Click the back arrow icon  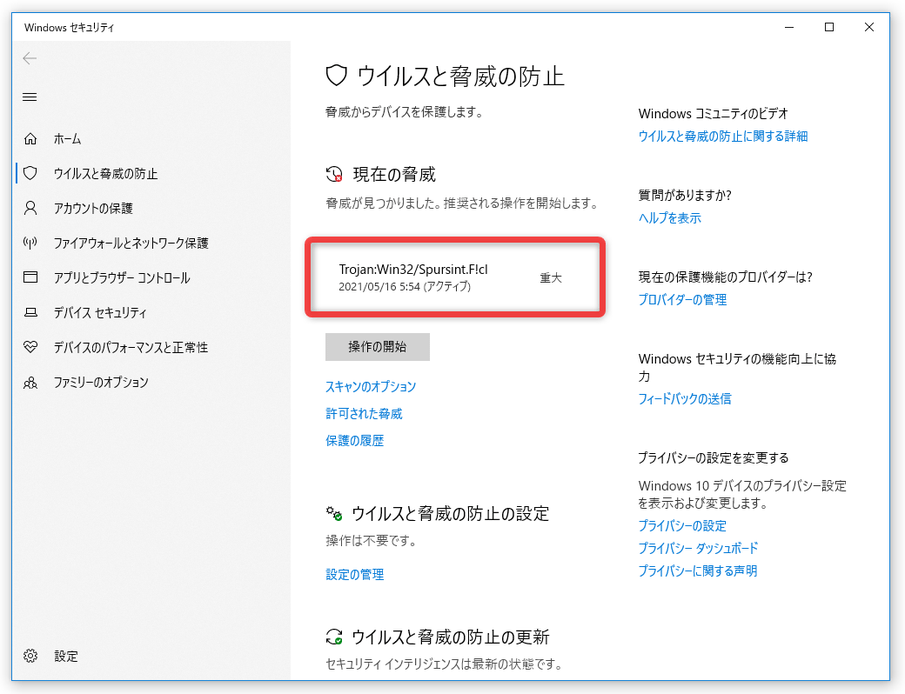(29, 58)
